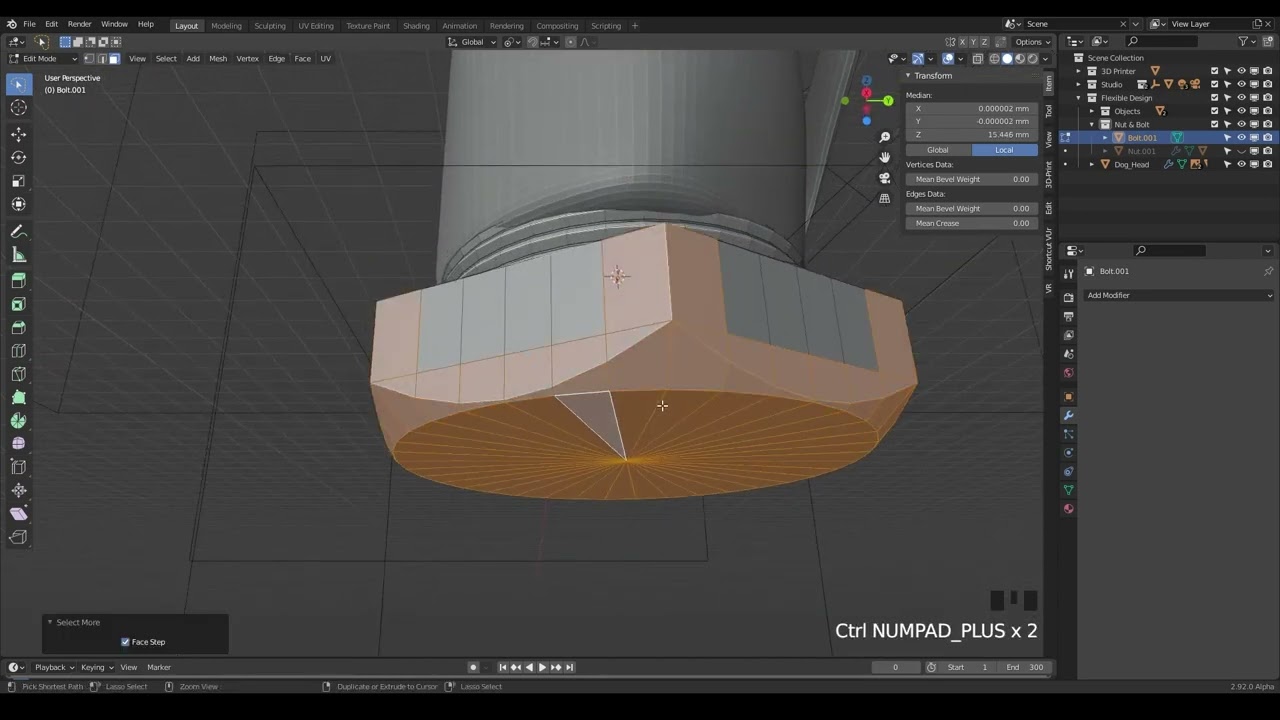The image size is (1280, 720).
Task: Enable vertex select mode
Action: coord(89,59)
